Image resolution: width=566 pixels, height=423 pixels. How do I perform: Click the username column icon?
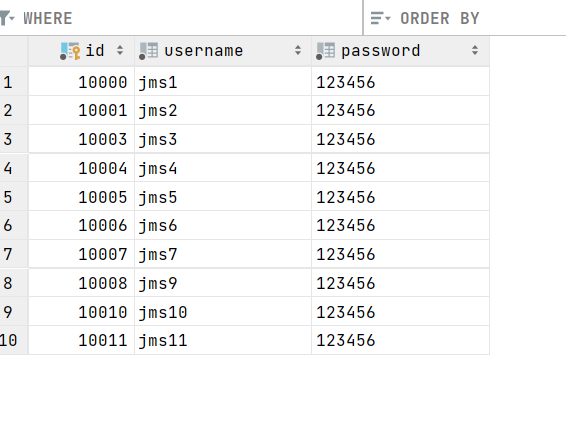tap(148, 51)
